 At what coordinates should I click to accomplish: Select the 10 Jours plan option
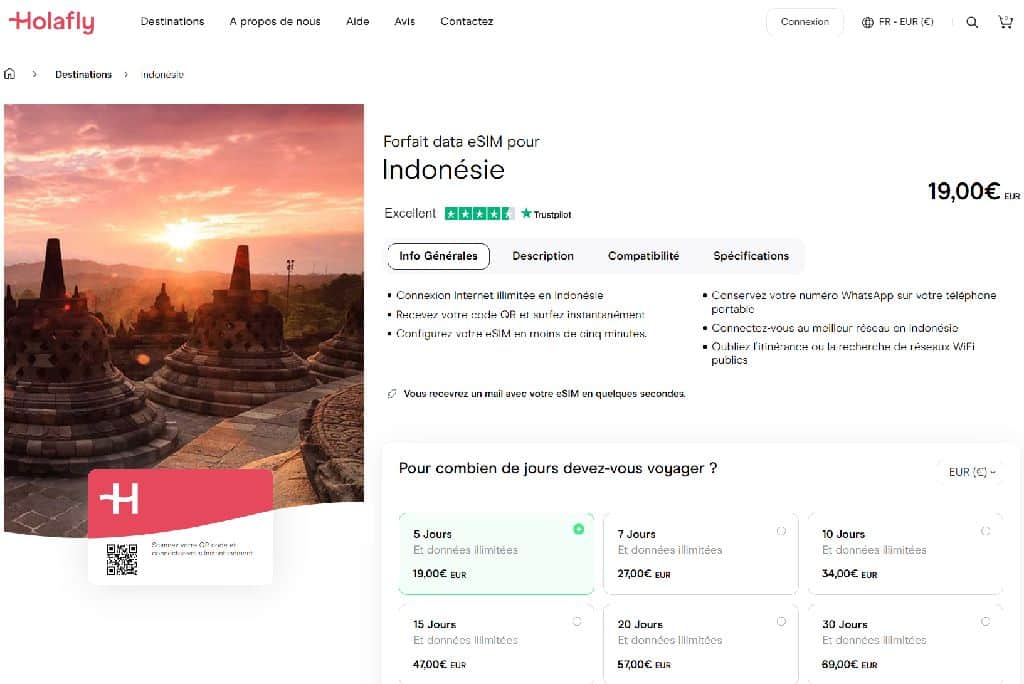click(x=904, y=553)
